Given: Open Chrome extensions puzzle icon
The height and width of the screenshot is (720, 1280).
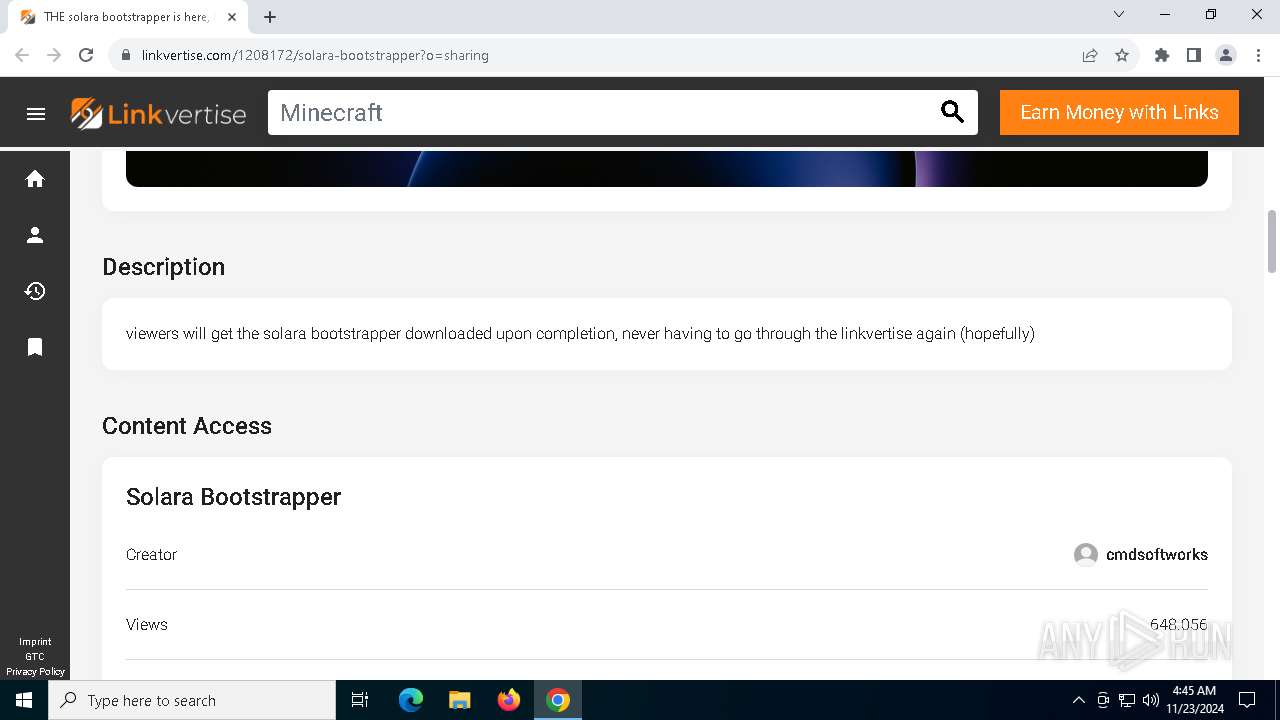Looking at the screenshot, I should pos(1162,55).
